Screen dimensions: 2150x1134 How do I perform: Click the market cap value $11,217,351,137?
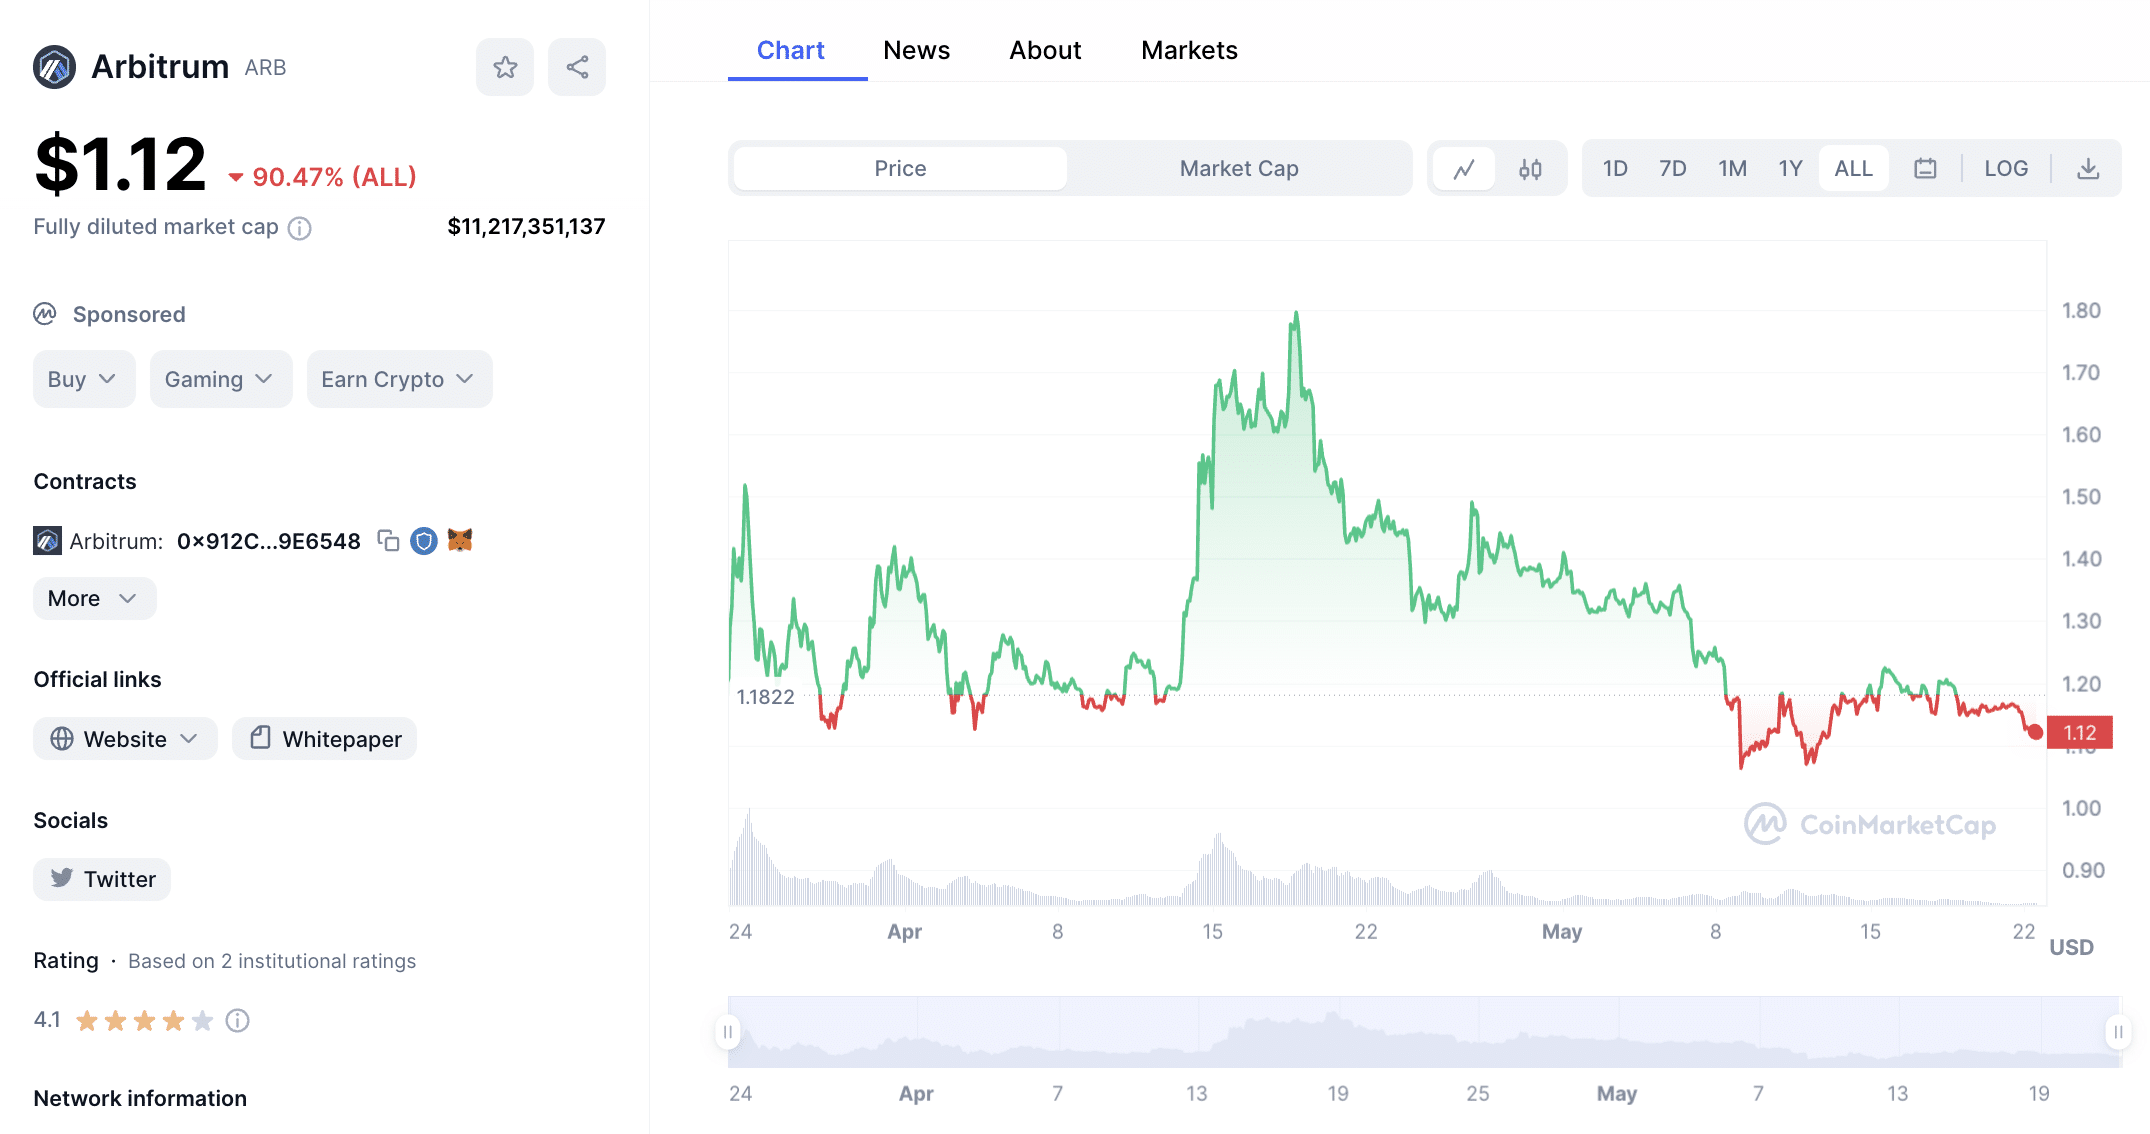coord(526,227)
